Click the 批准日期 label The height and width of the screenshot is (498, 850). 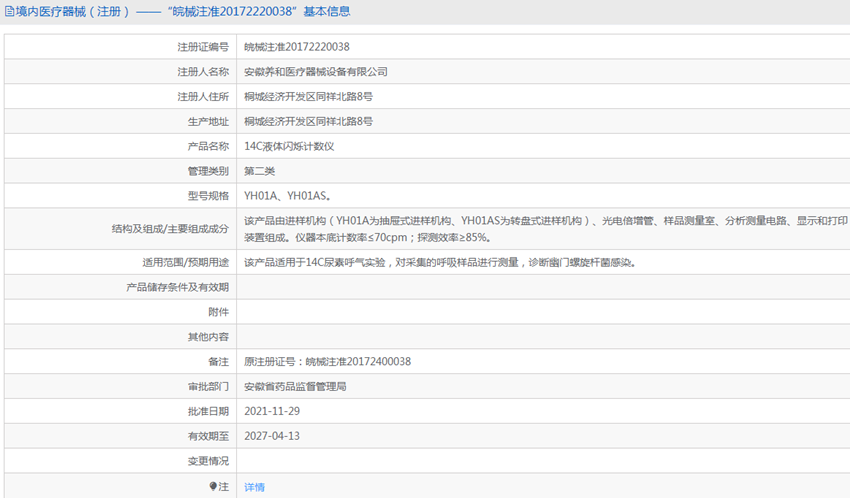pyautogui.click(x=208, y=412)
